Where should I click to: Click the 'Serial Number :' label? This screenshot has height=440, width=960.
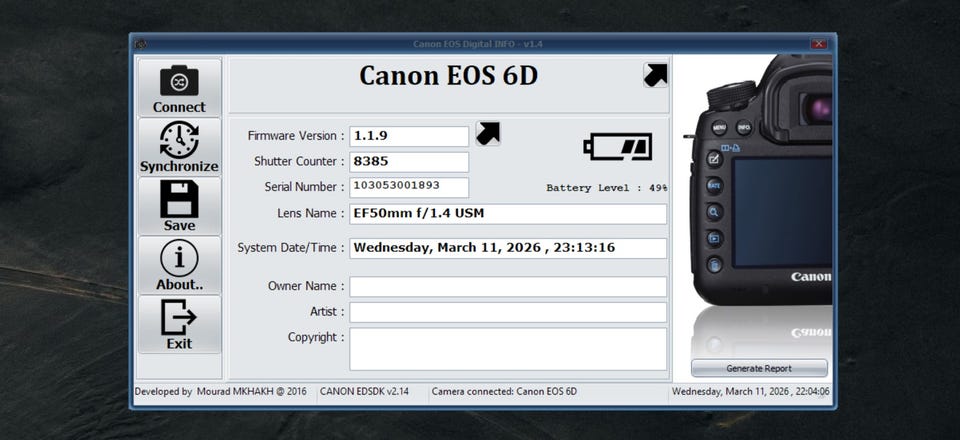pos(304,187)
